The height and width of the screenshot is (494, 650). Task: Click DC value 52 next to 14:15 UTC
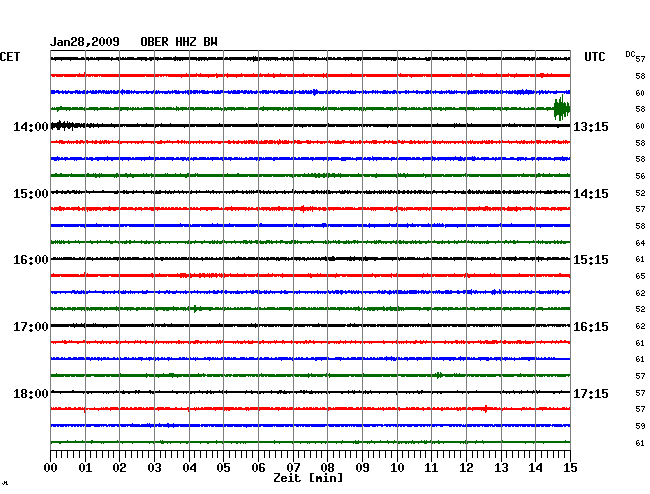click(x=640, y=193)
